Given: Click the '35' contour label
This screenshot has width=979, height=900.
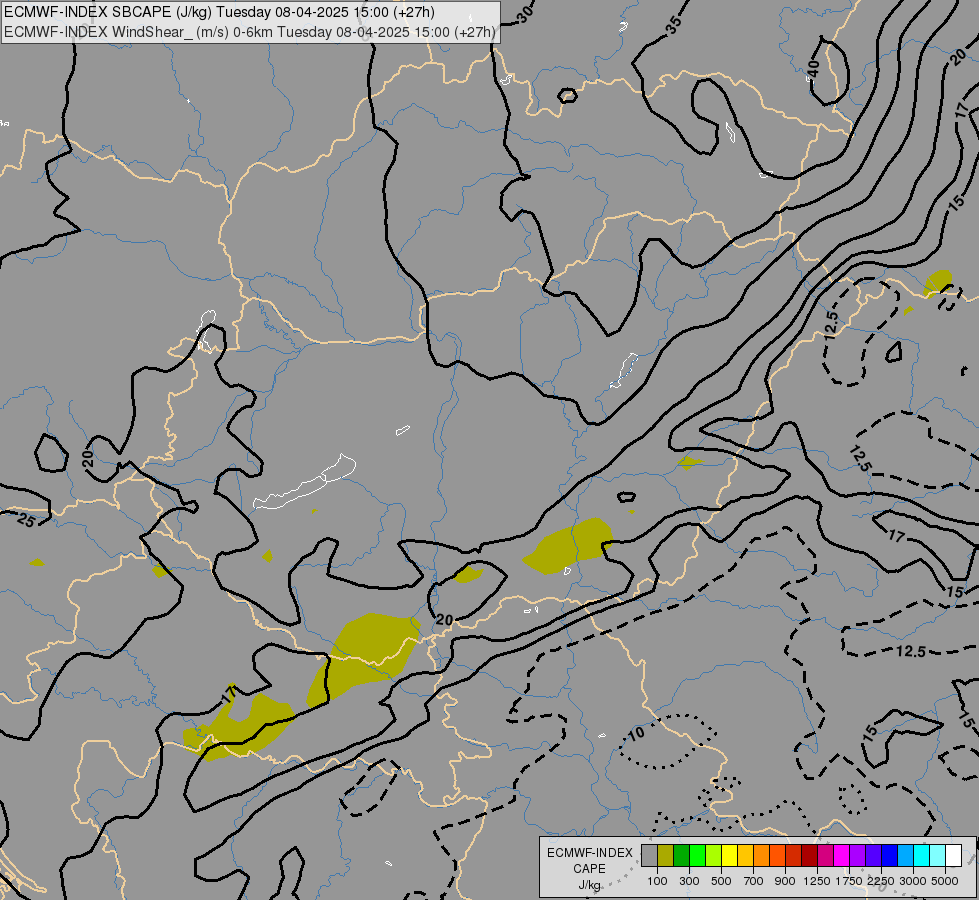Looking at the screenshot, I should tap(673, 25).
